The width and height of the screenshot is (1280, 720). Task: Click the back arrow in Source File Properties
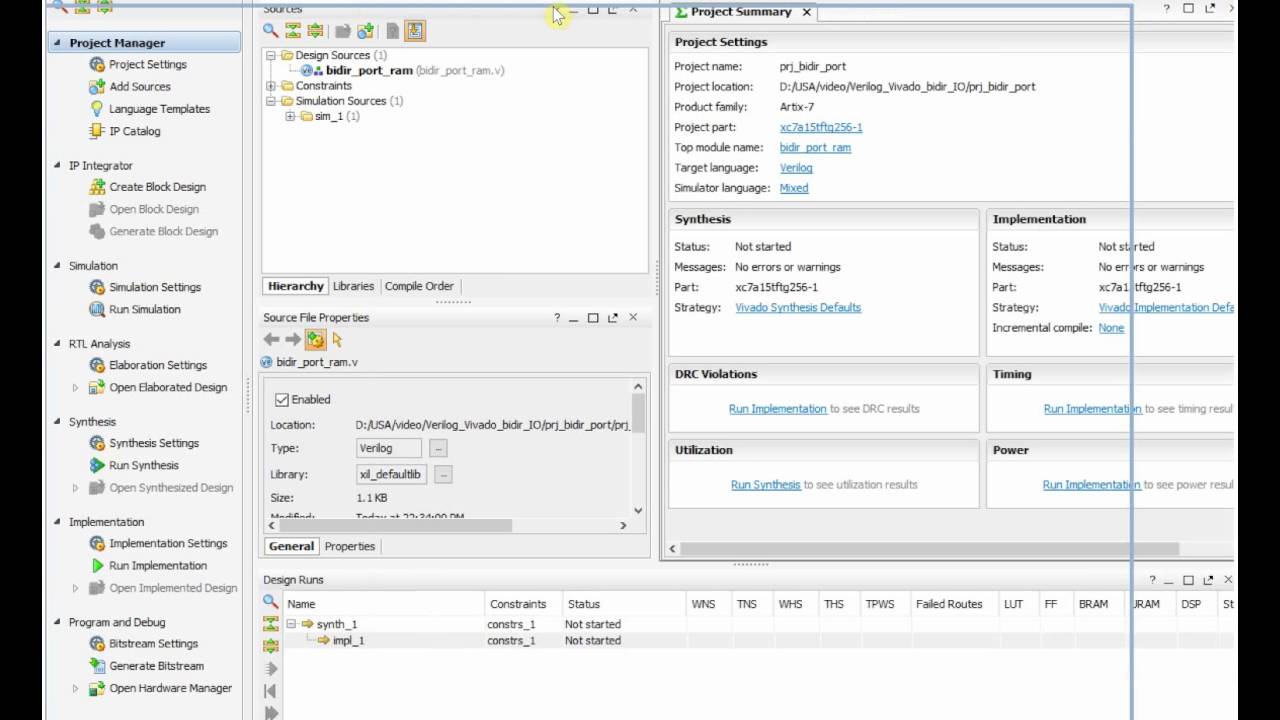click(x=271, y=340)
